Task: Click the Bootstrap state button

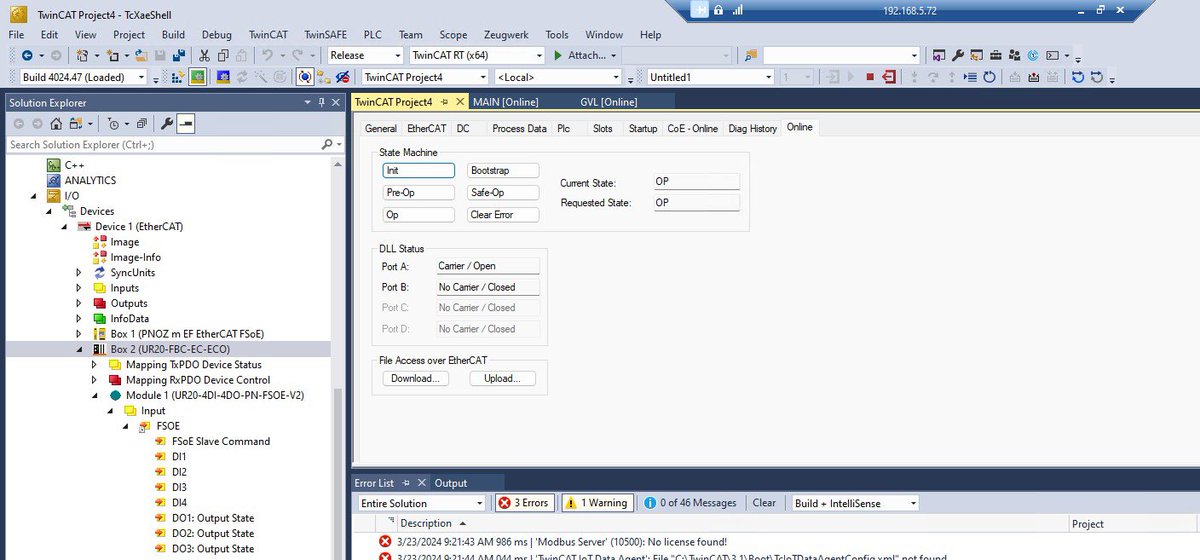Action: (x=503, y=170)
